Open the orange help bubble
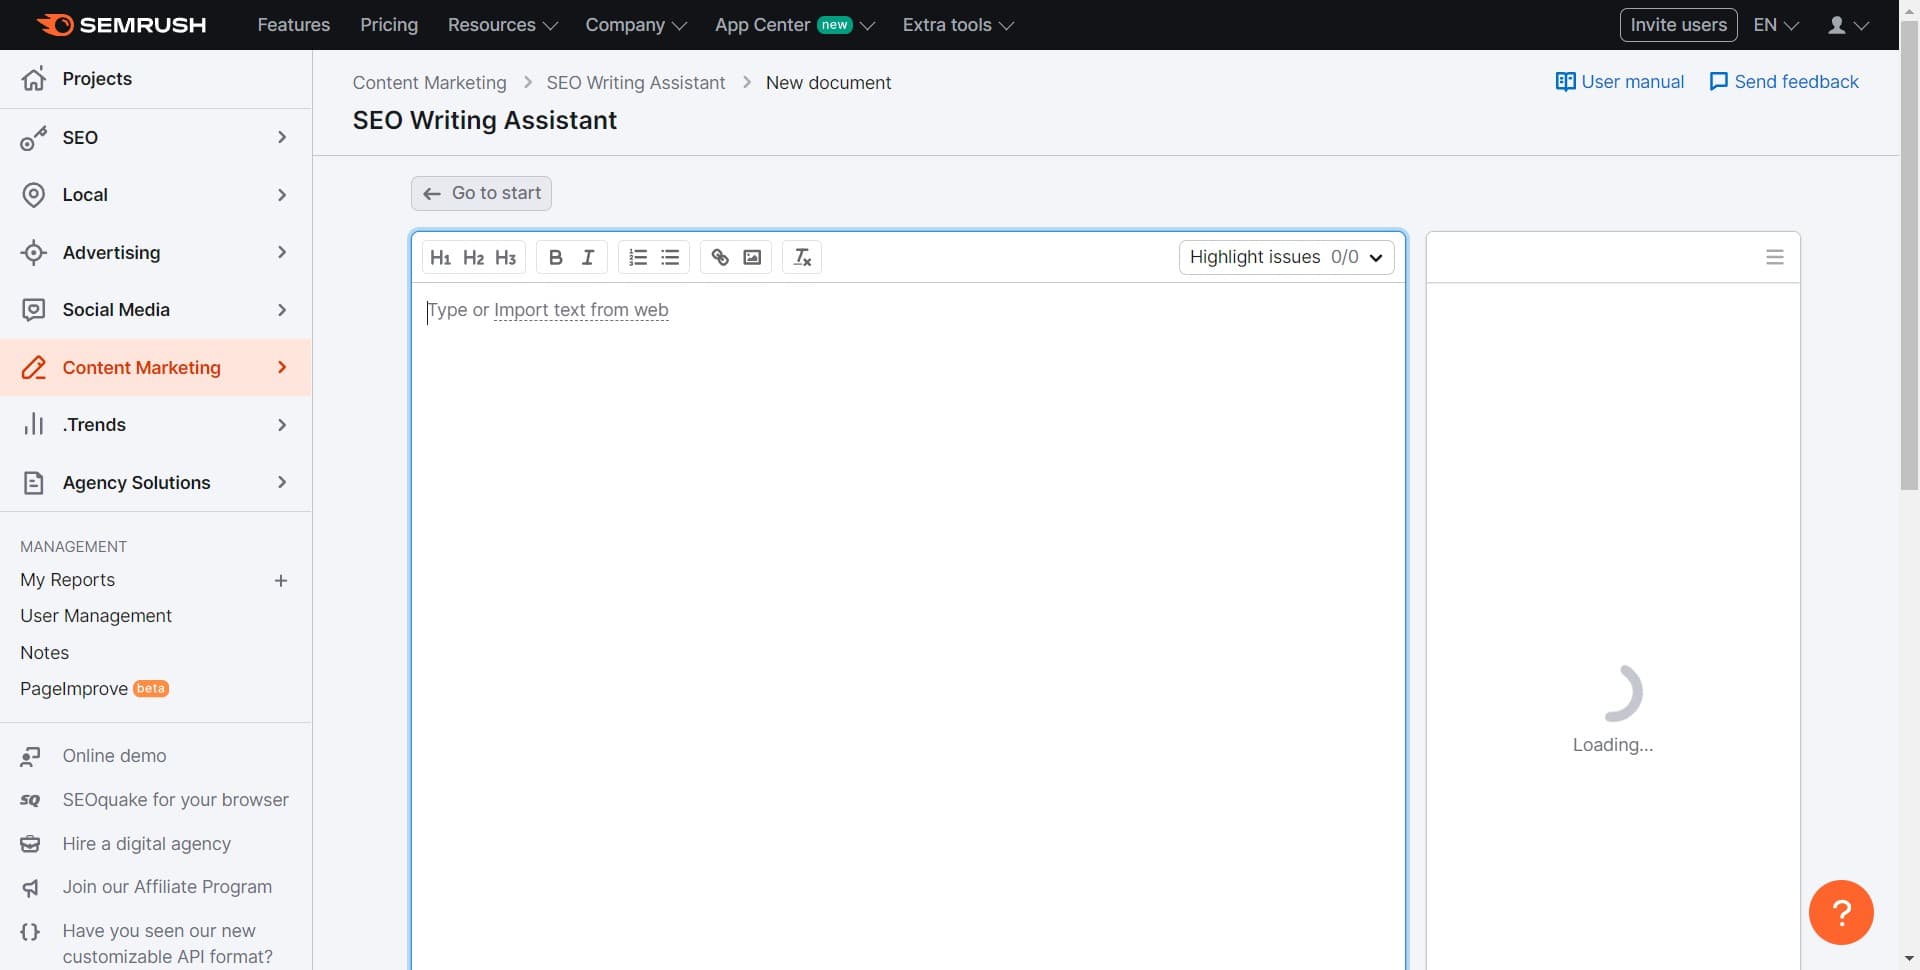 click(1840, 912)
